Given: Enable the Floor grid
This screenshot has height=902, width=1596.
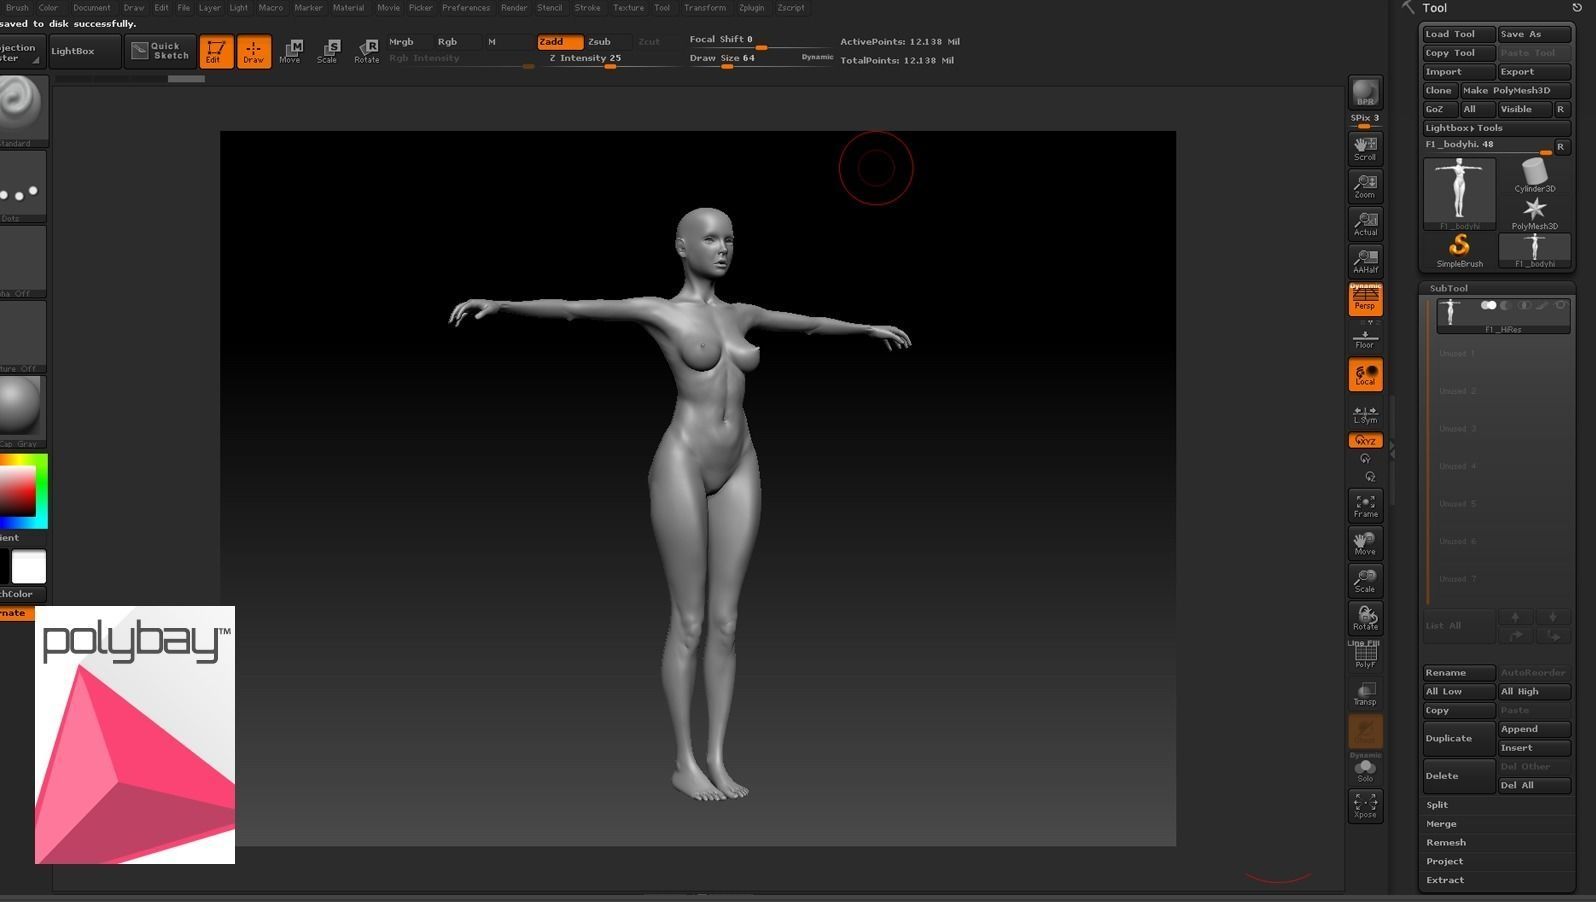Looking at the screenshot, I should click(1365, 338).
